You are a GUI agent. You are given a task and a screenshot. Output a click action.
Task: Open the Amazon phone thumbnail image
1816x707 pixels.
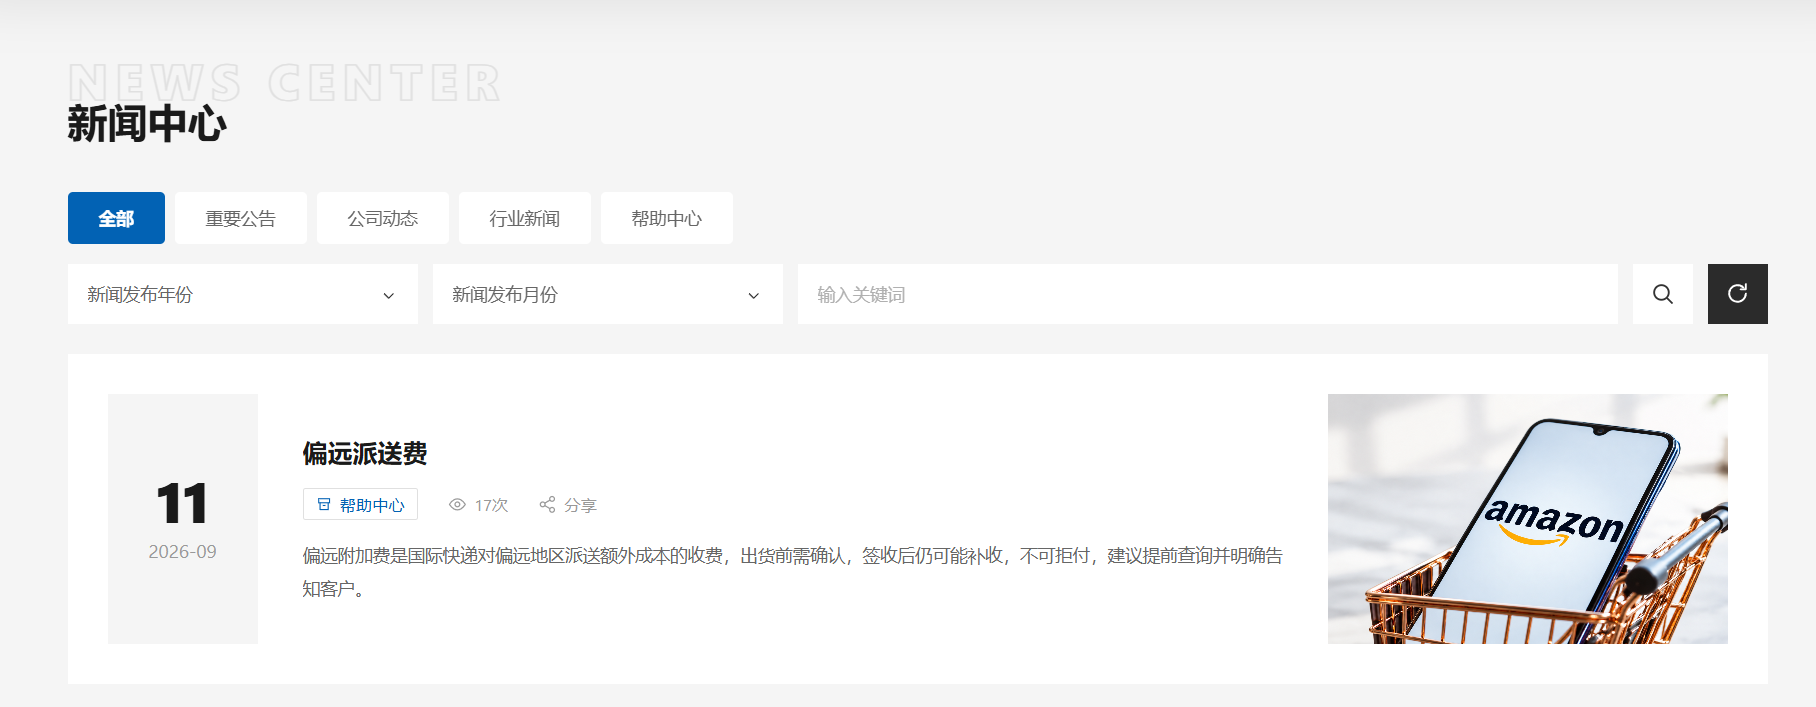click(1528, 519)
